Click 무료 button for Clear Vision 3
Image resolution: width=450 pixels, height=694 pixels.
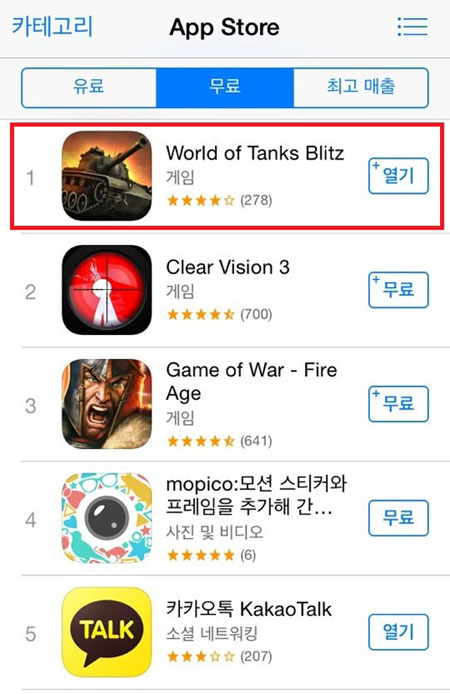[x=398, y=290]
